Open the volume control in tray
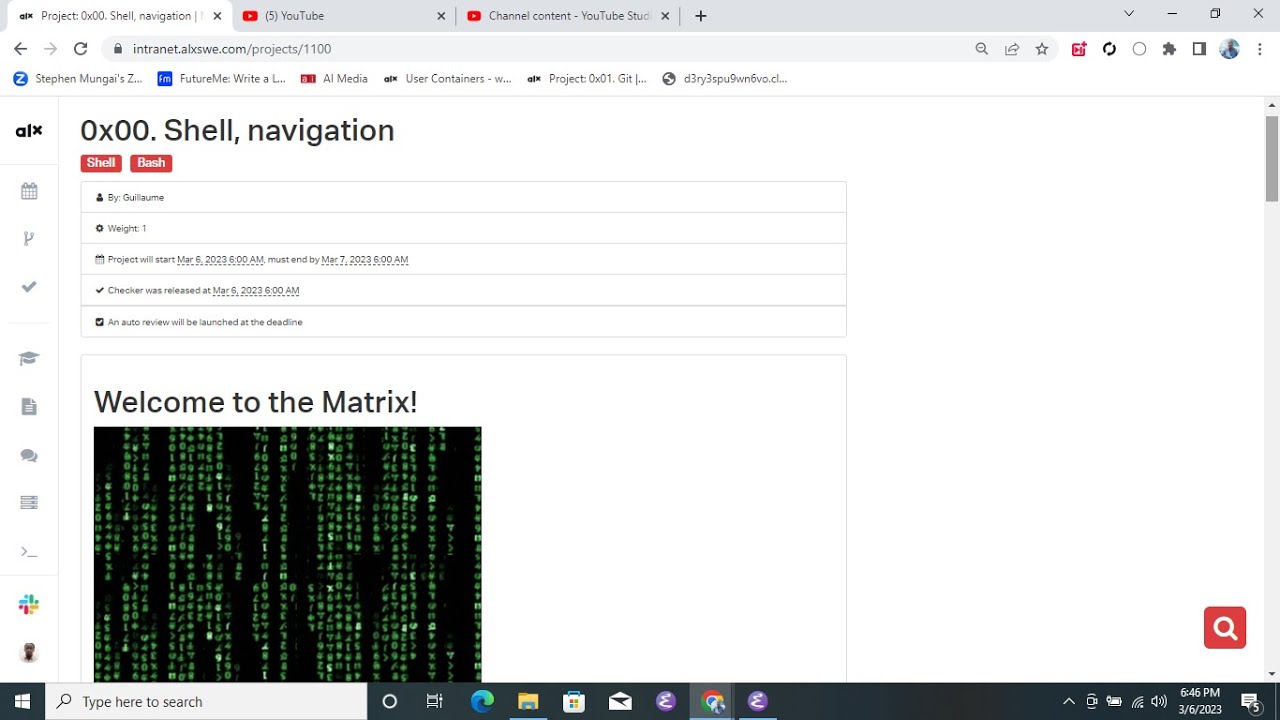The width and height of the screenshot is (1280, 720). (x=1159, y=701)
